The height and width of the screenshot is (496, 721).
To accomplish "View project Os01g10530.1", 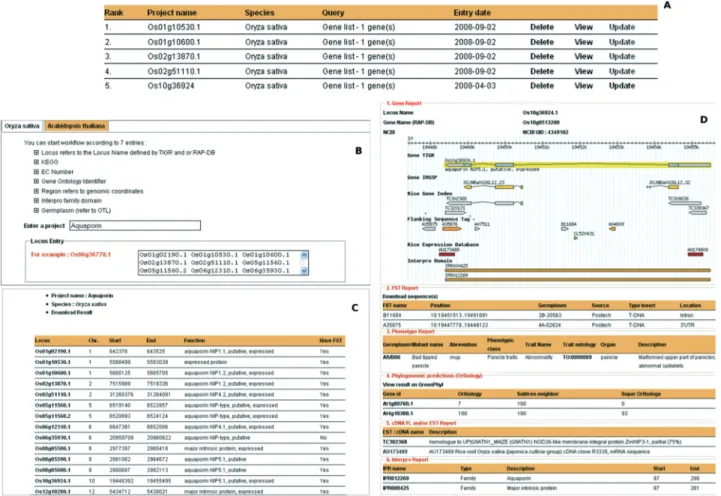I will [x=583, y=27].
